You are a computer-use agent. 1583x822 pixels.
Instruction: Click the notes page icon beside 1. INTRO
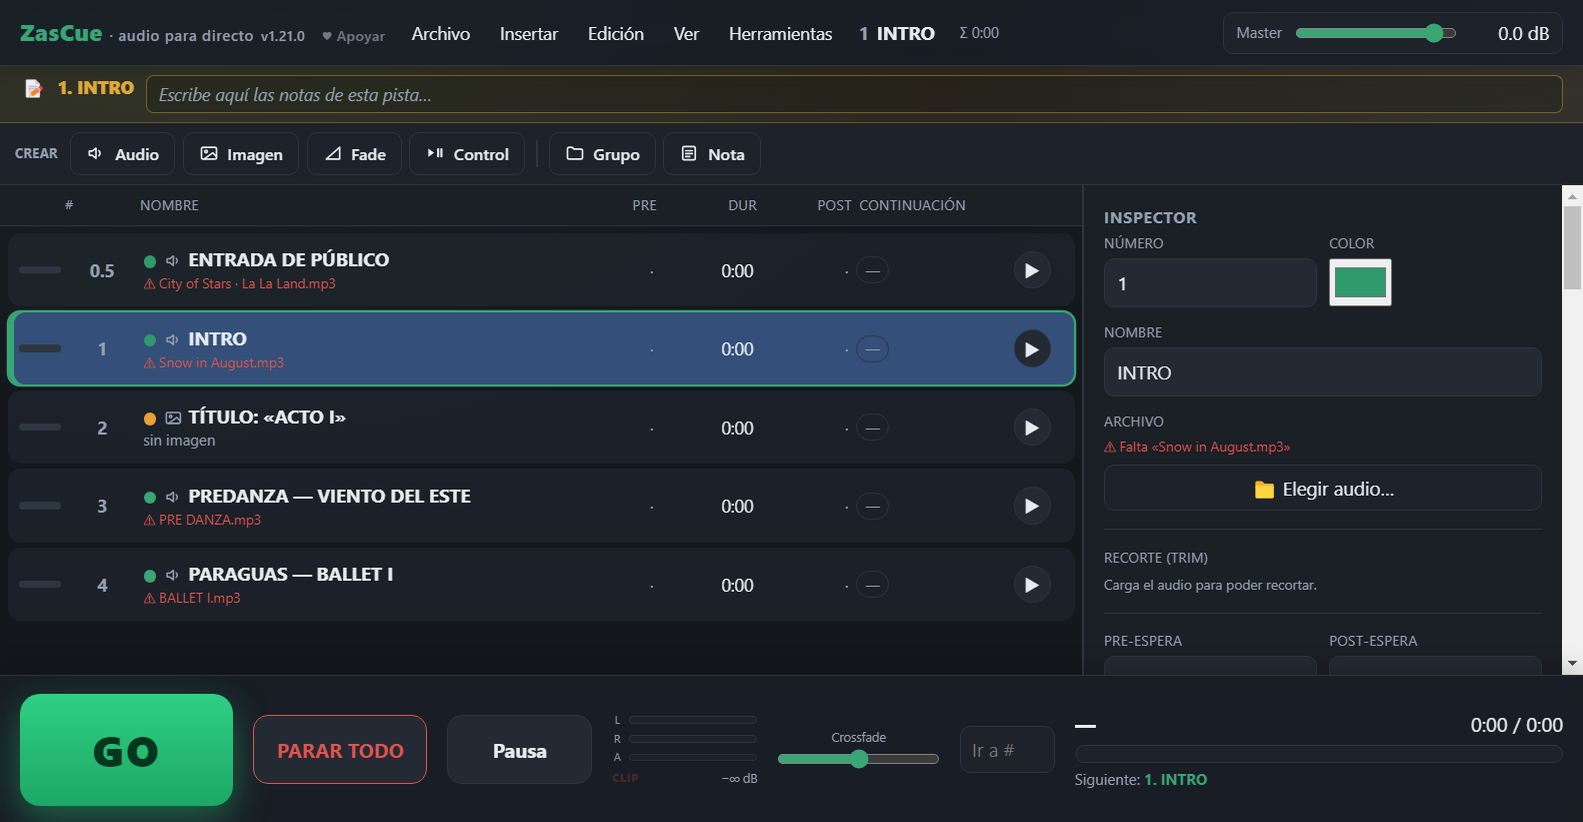pyautogui.click(x=34, y=88)
